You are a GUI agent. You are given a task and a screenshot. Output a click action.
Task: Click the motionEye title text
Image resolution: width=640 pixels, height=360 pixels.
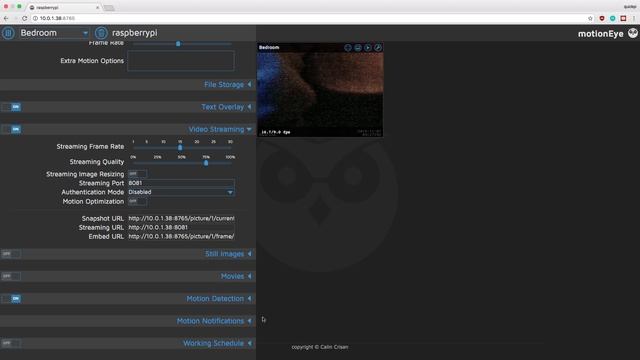tap(600, 33)
